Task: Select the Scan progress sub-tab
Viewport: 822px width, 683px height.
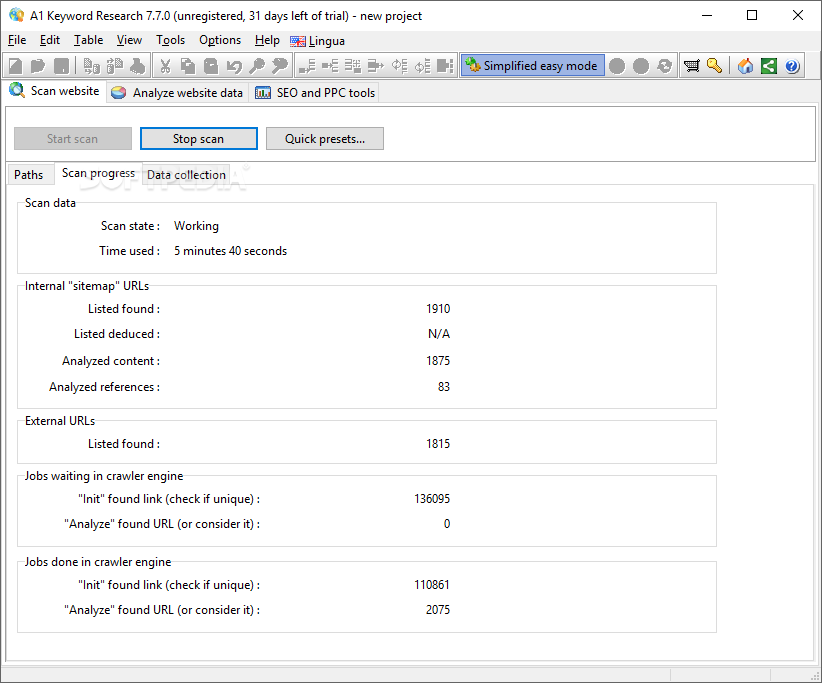Action: click(98, 173)
